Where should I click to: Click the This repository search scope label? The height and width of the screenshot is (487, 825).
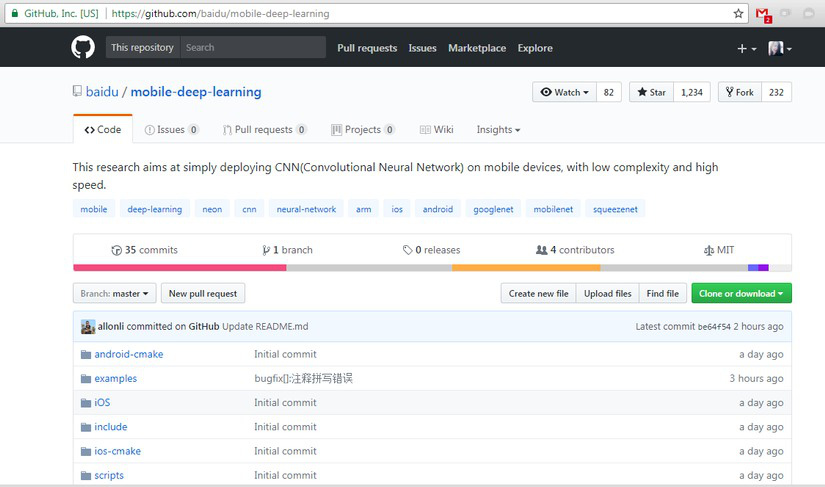click(x=143, y=47)
